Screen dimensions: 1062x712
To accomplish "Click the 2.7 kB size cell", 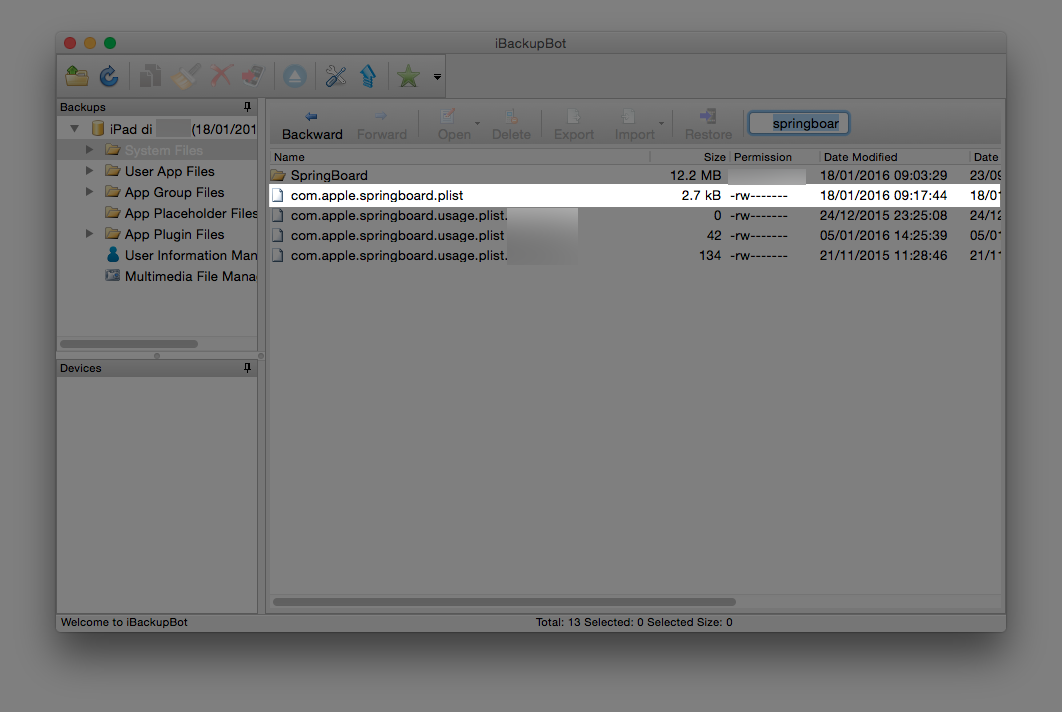I will [x=701, y=195].
